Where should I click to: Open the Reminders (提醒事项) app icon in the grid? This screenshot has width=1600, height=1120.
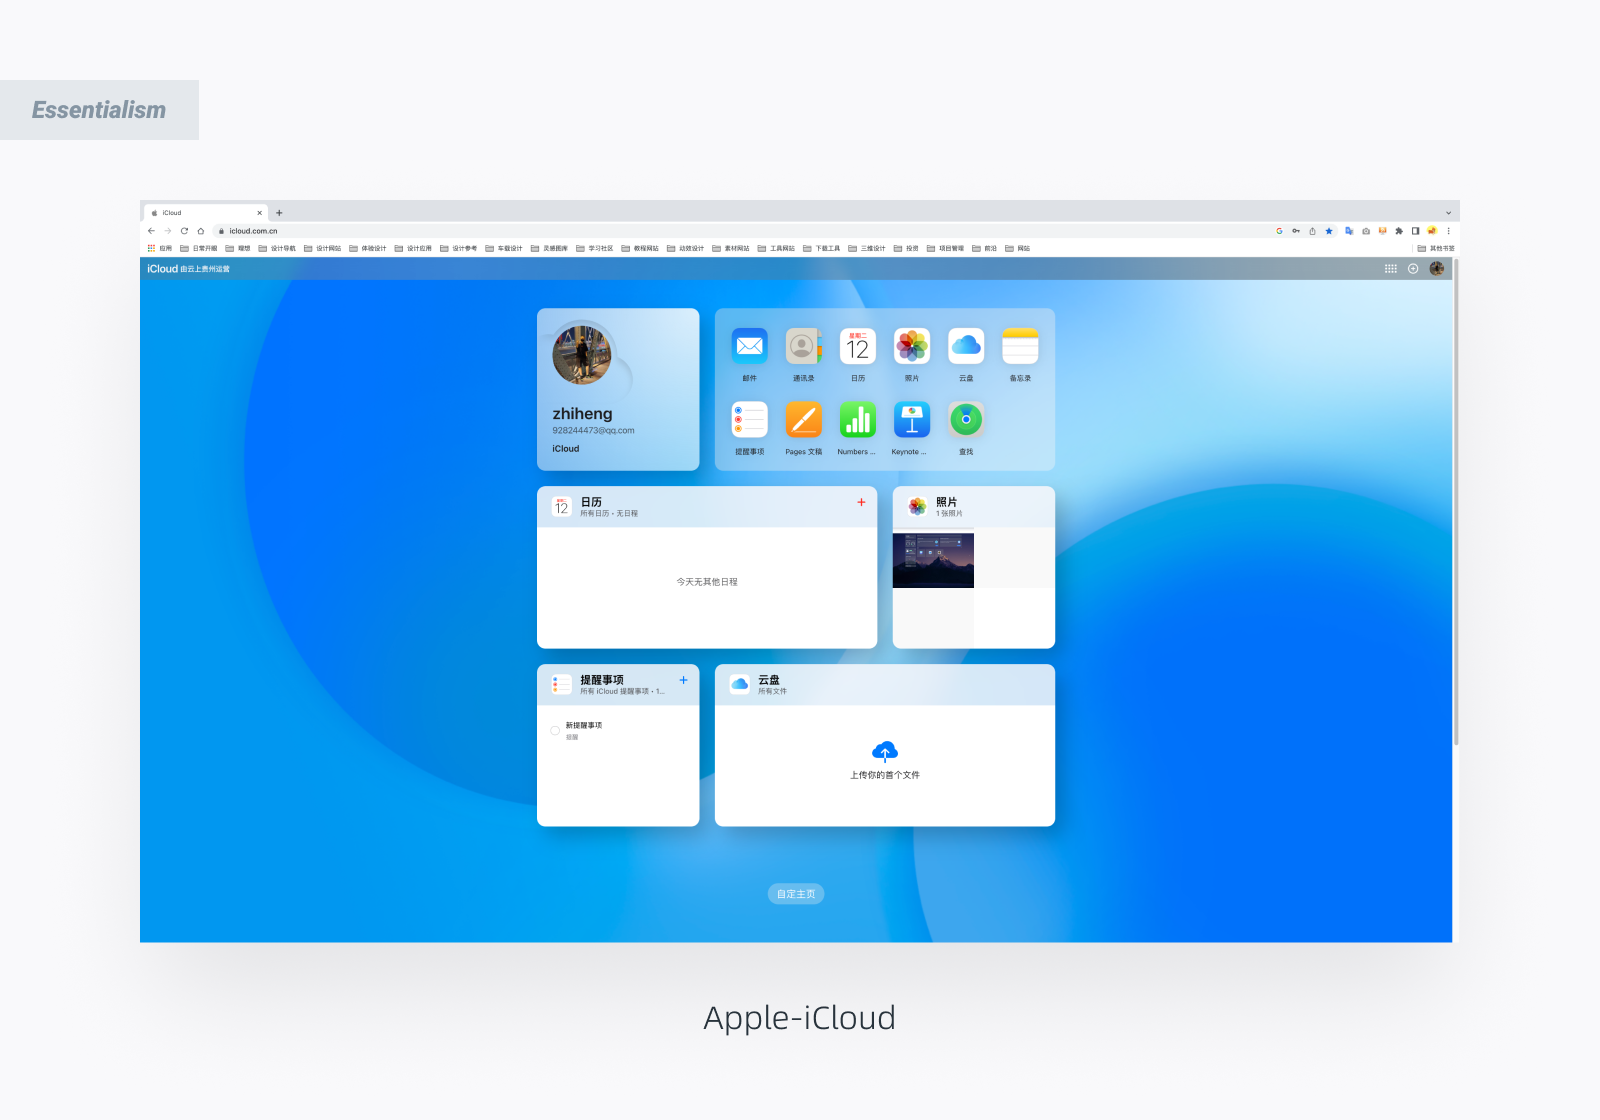[750, 420]
